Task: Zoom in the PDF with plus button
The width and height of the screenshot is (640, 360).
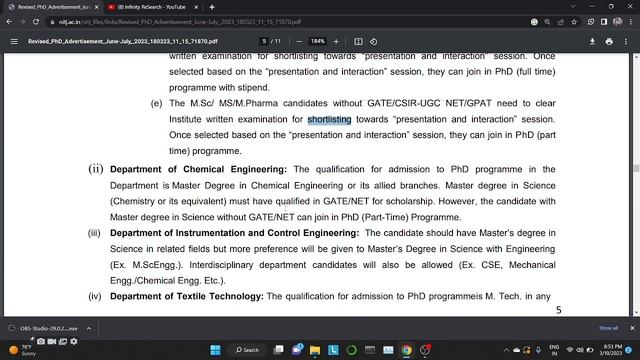Action: [336, 41]
